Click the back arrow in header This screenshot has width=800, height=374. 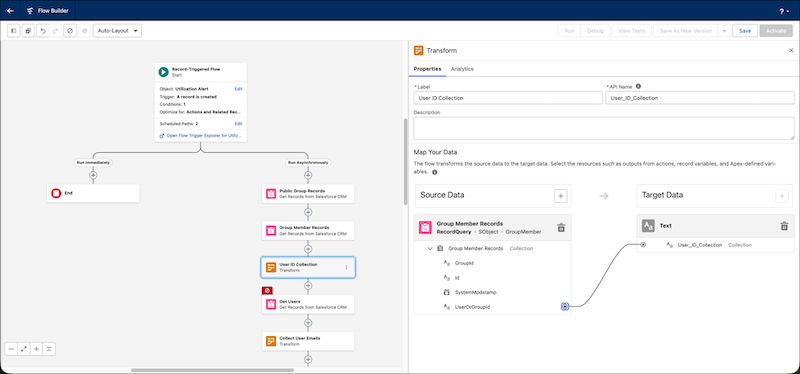[10, 11]
